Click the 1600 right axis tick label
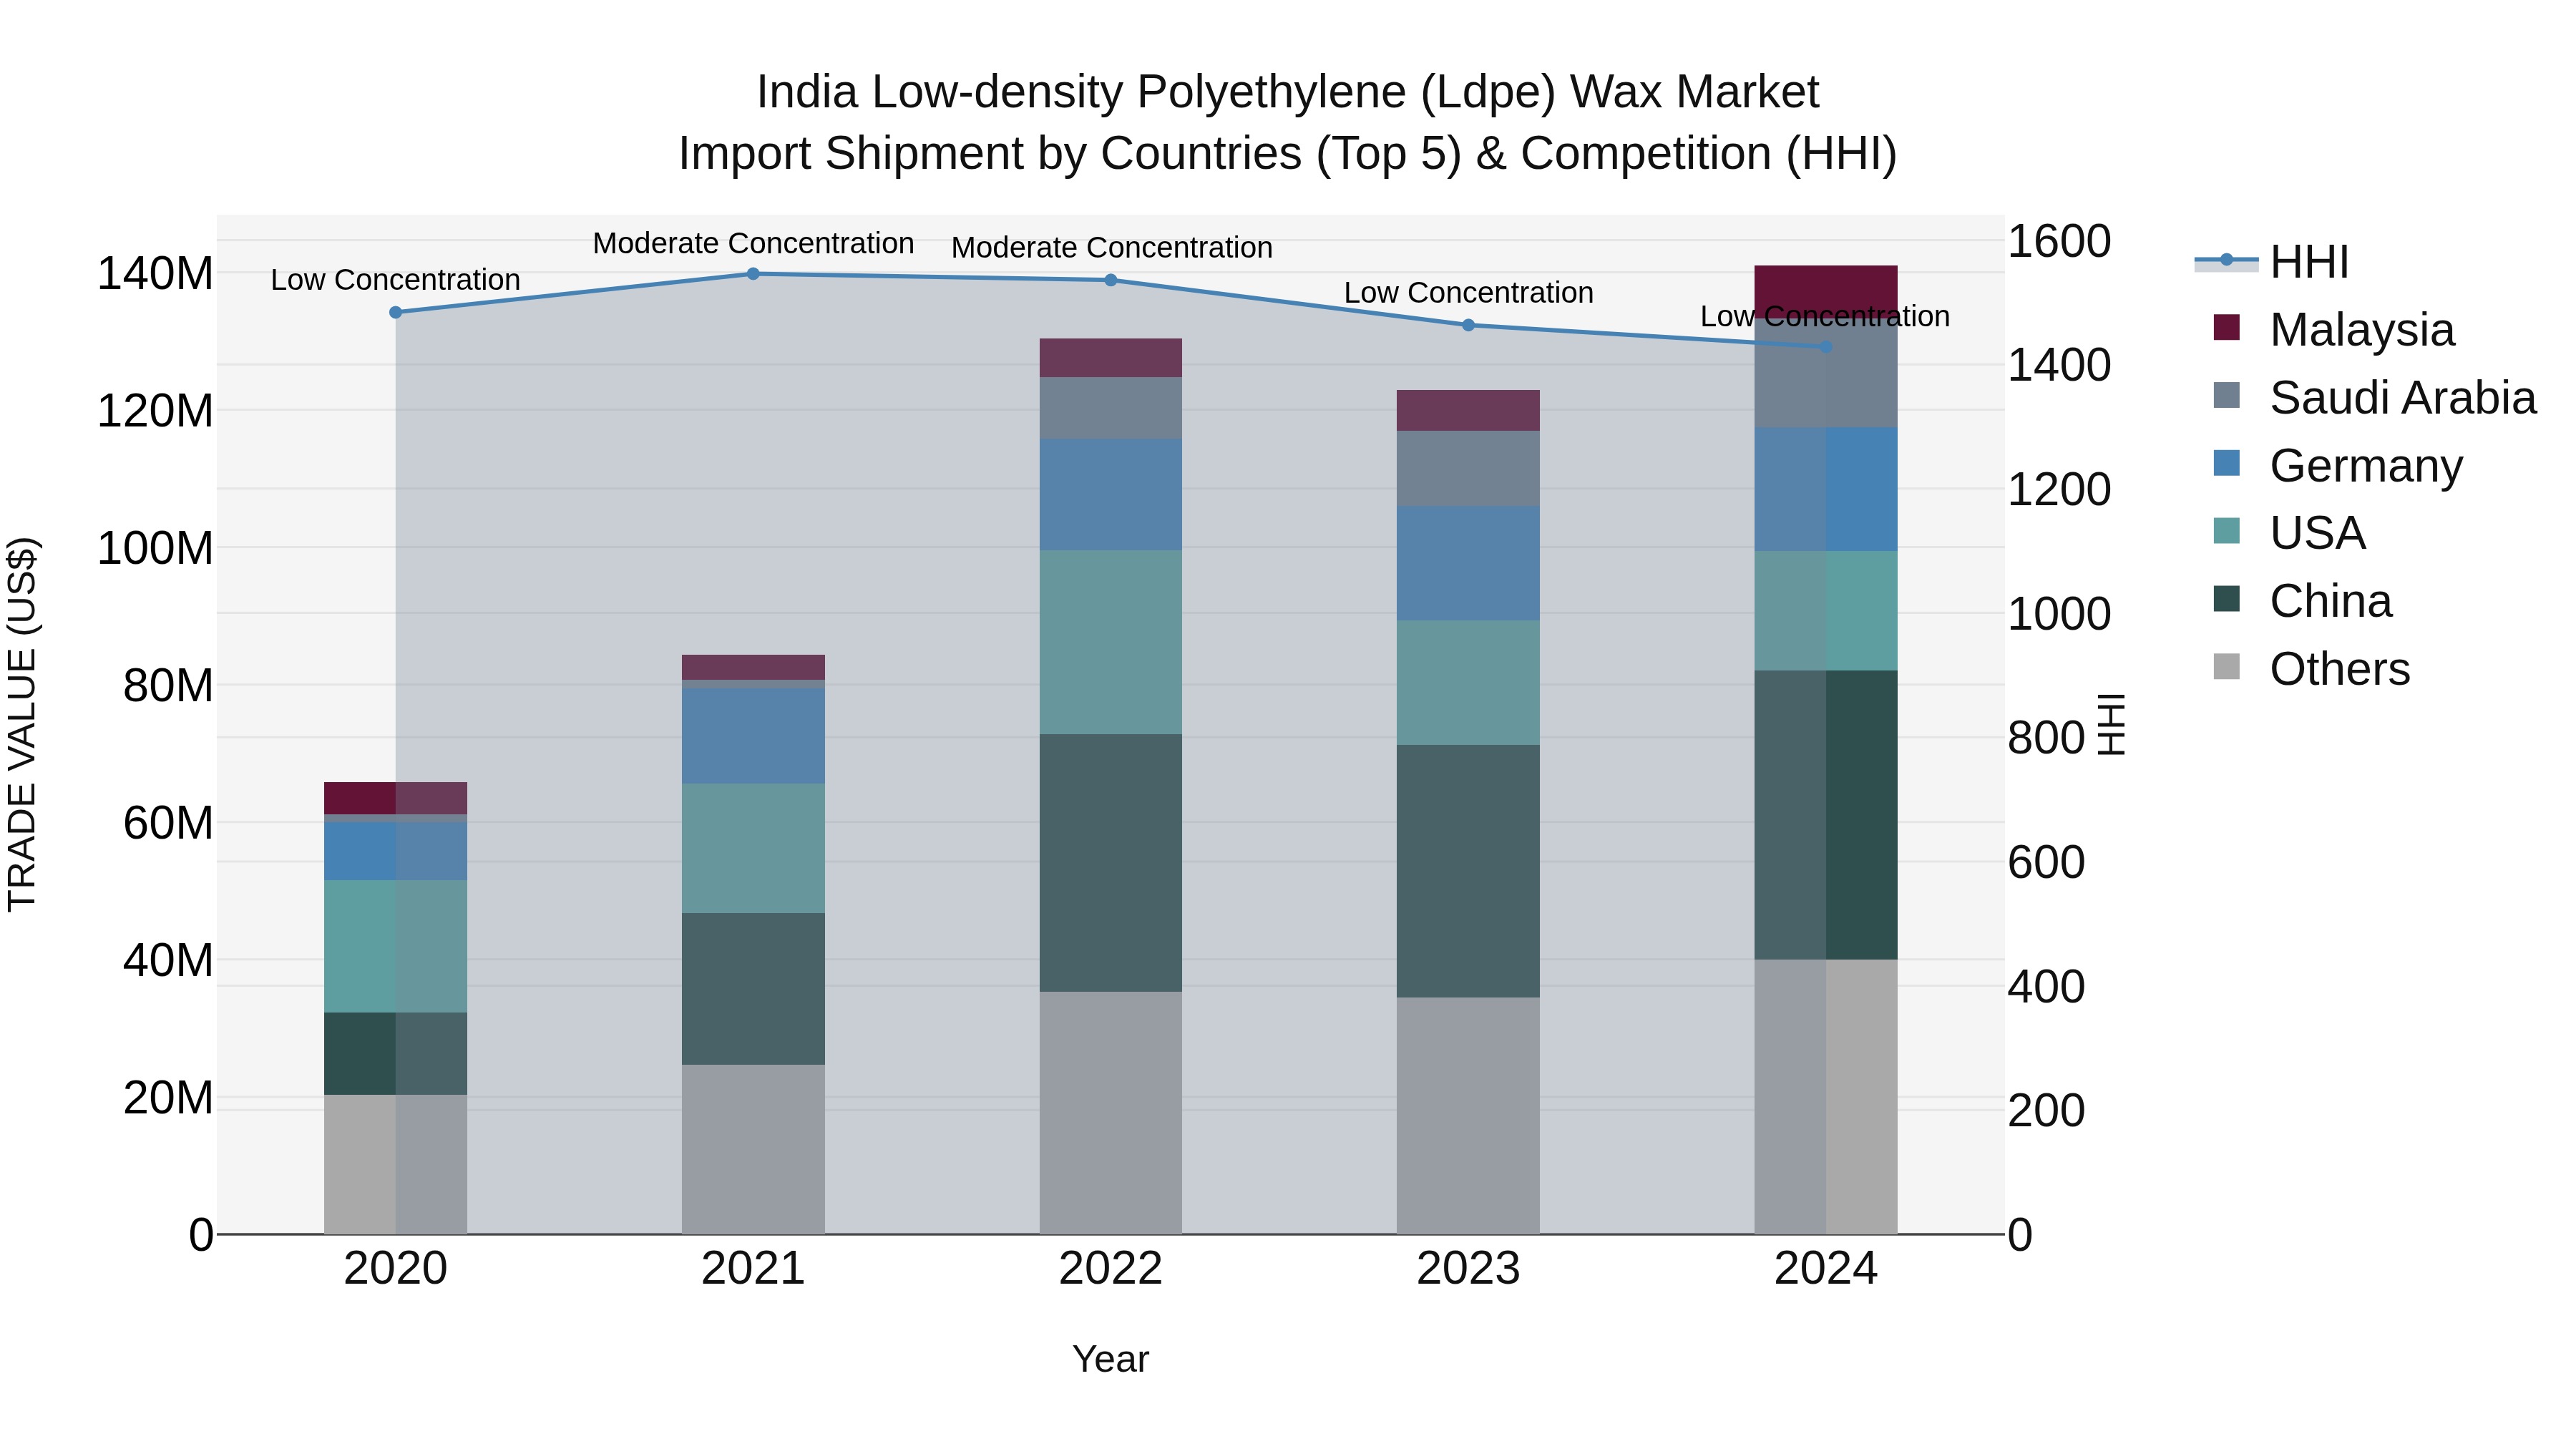The height and width of the screenshot is (1449, 2576). [x=2060, y=242]
